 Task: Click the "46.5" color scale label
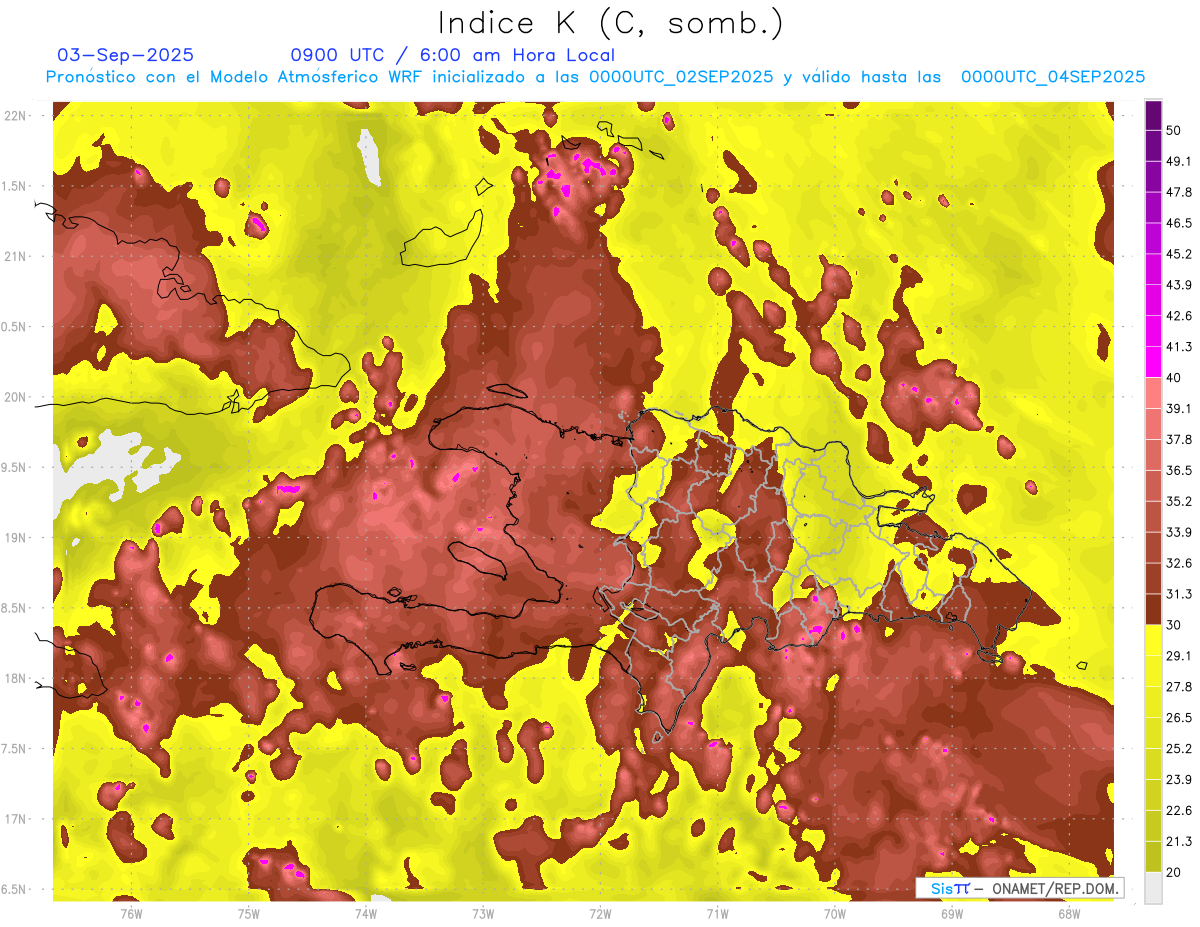1178,223
